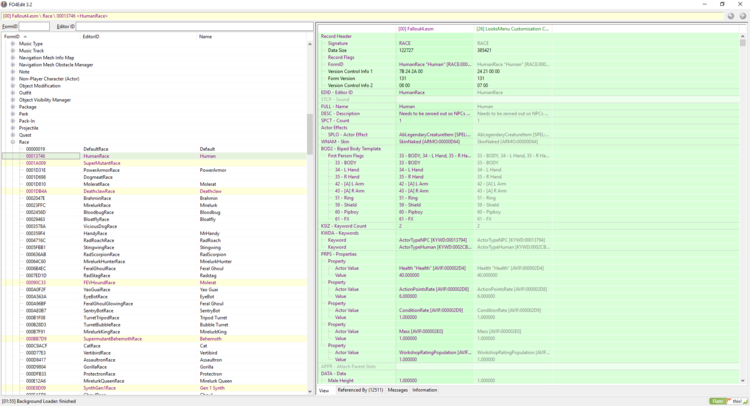
Task: Expand the Projectile tree node
Action: click(13, 128)
